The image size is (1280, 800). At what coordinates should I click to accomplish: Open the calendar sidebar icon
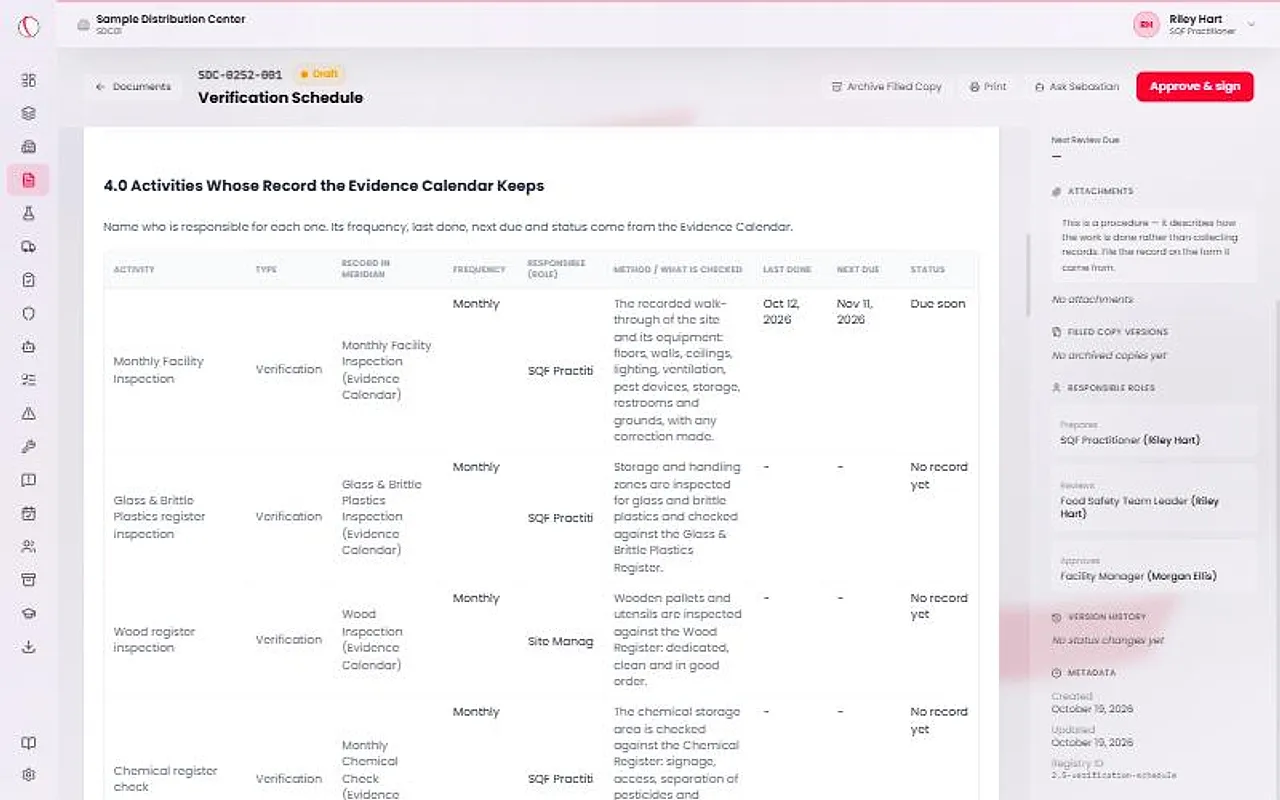[28, 513]
